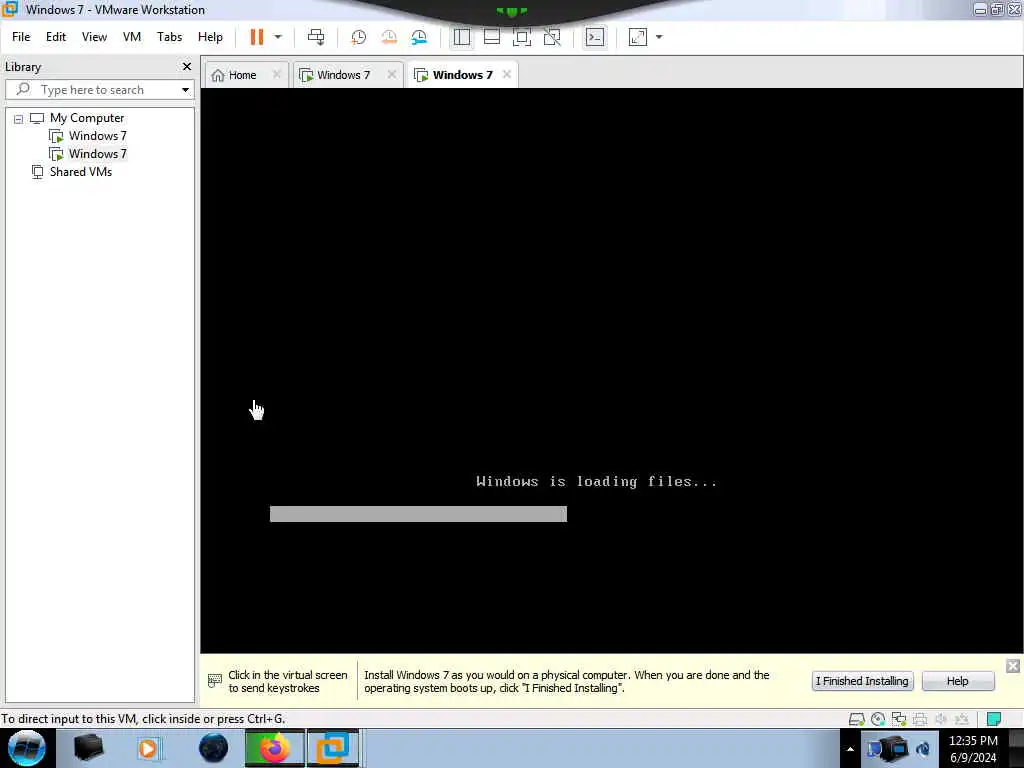Screen dimensions: 1024x768
Task: Open the library search filter dropdown
Action: (x=185, y=89)
